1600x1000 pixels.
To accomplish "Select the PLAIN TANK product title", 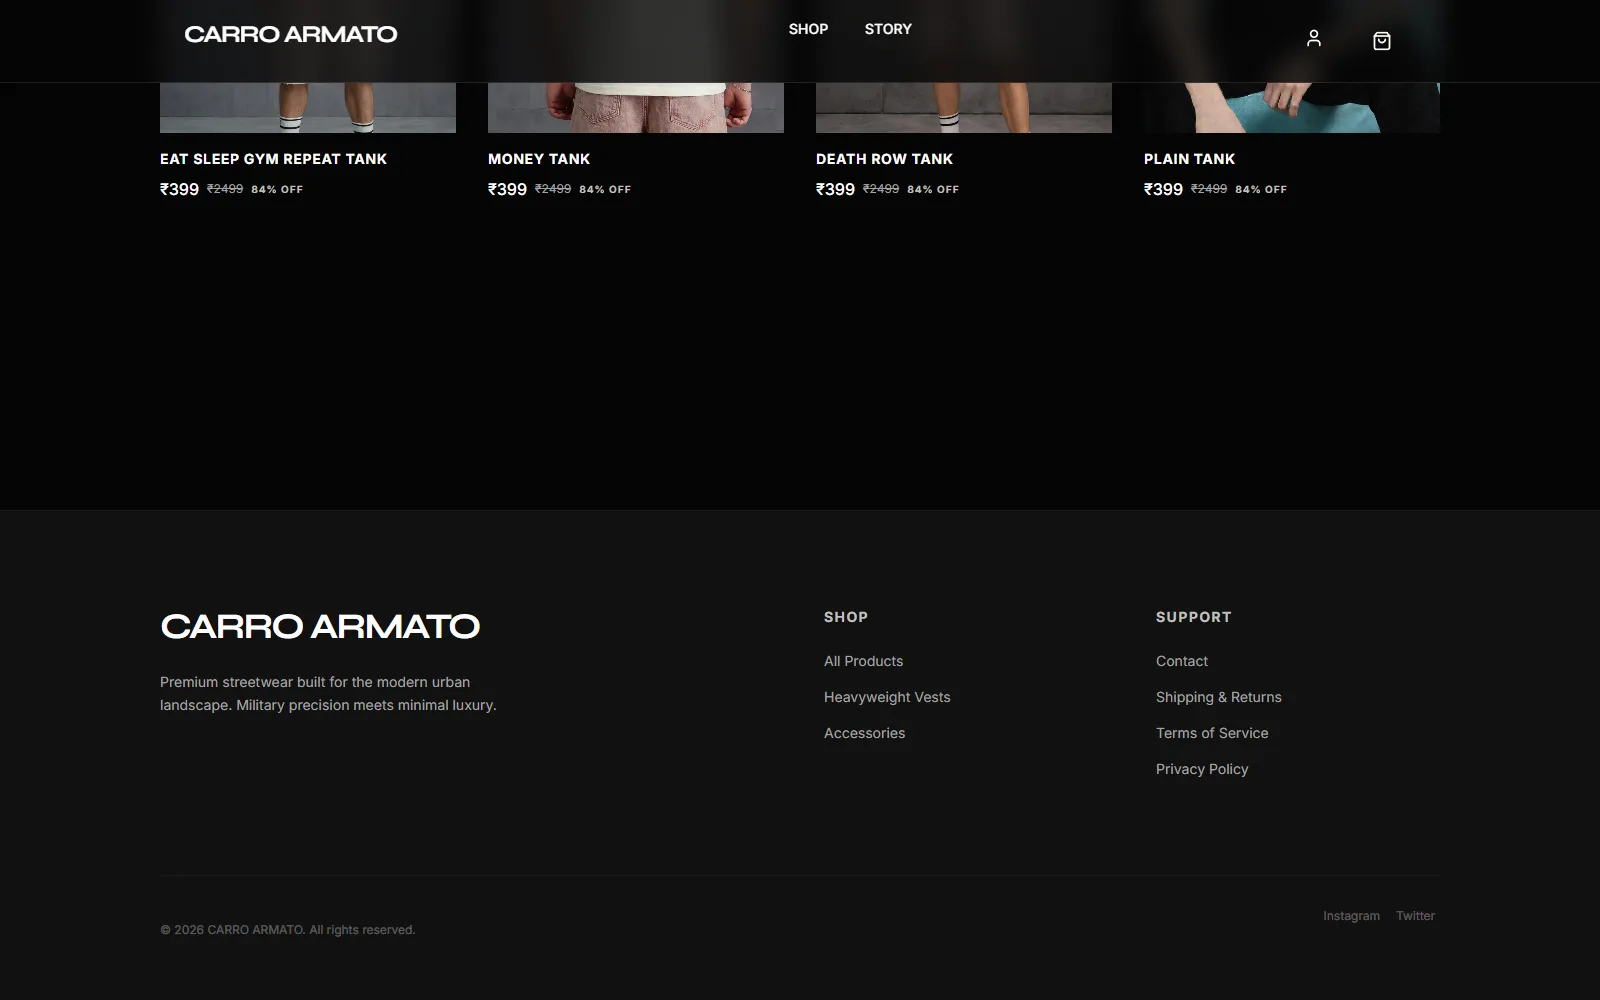I will pos(1189,159).
